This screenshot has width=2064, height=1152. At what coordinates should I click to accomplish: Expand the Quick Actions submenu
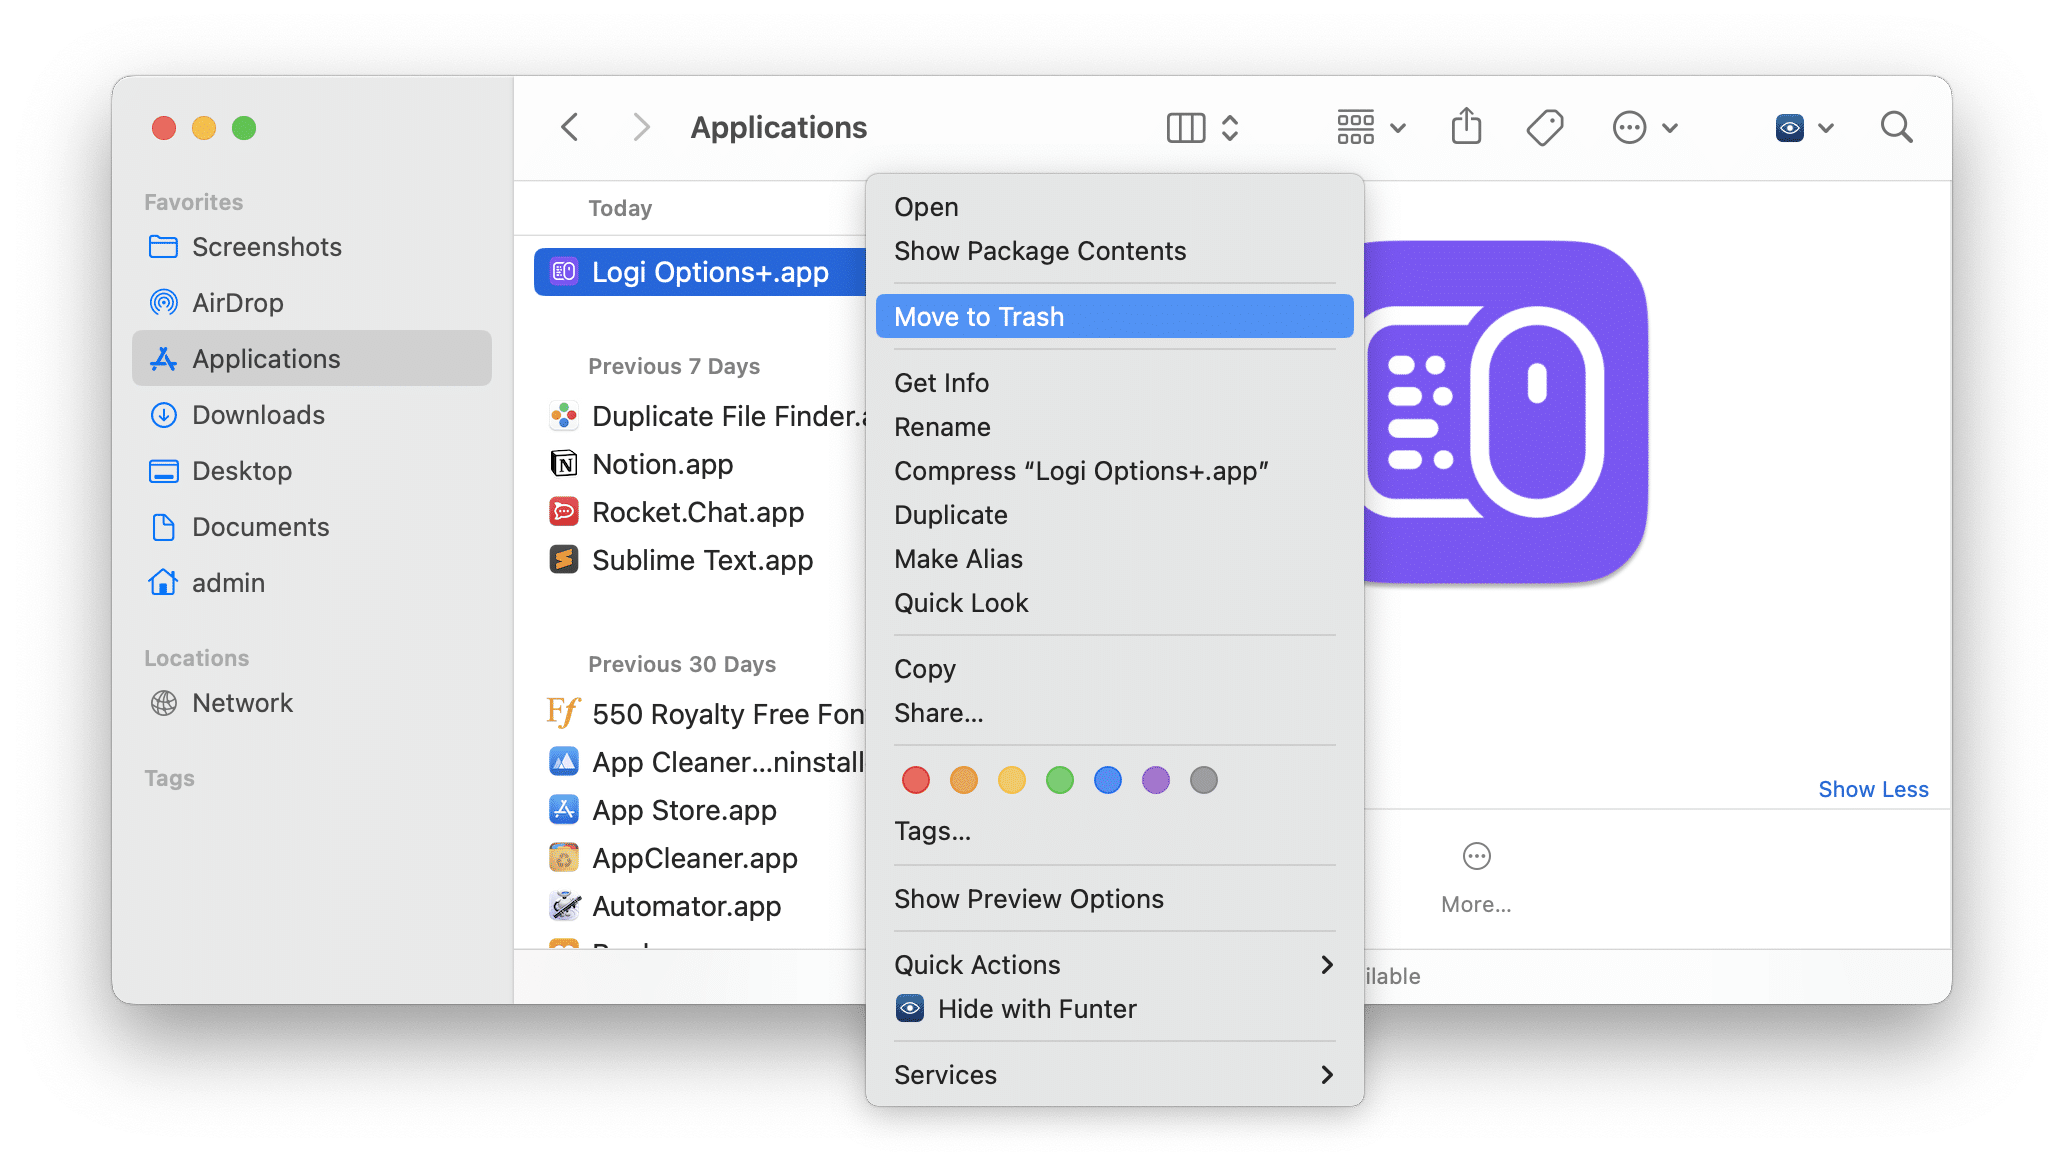1114,965
